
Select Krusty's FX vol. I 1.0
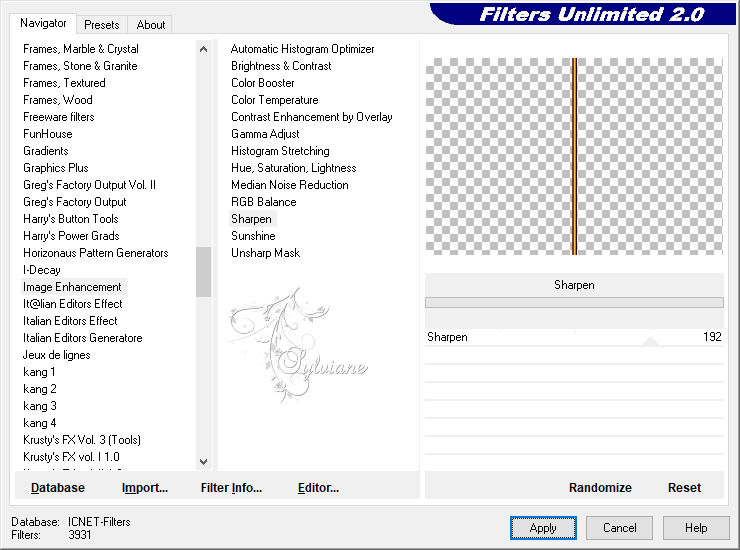click(71, 457)
